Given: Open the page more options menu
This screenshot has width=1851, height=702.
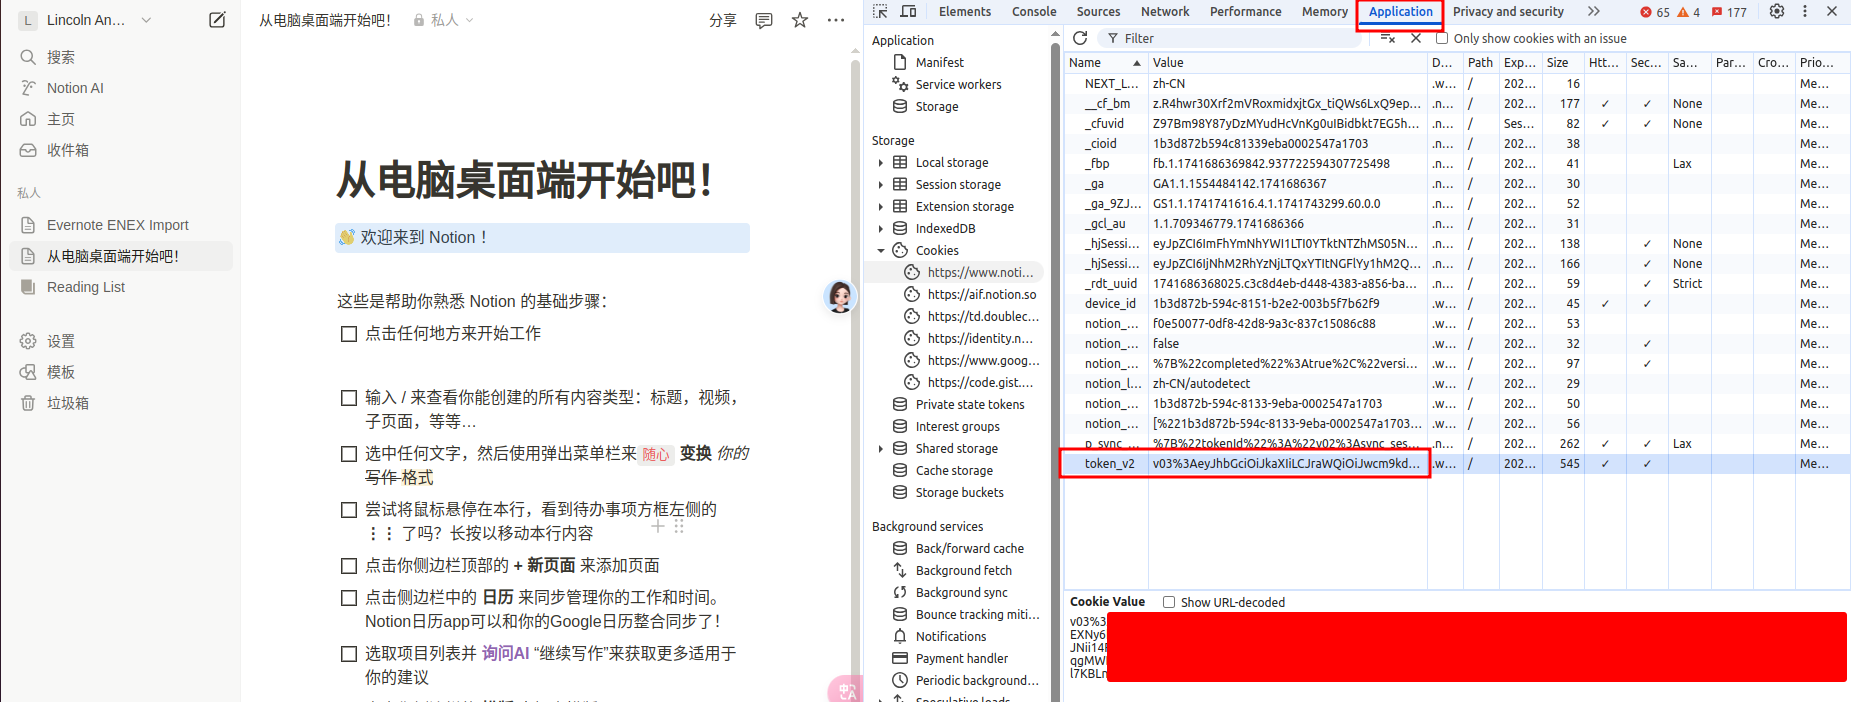Looking at the screenshot, I should point(836,20).
